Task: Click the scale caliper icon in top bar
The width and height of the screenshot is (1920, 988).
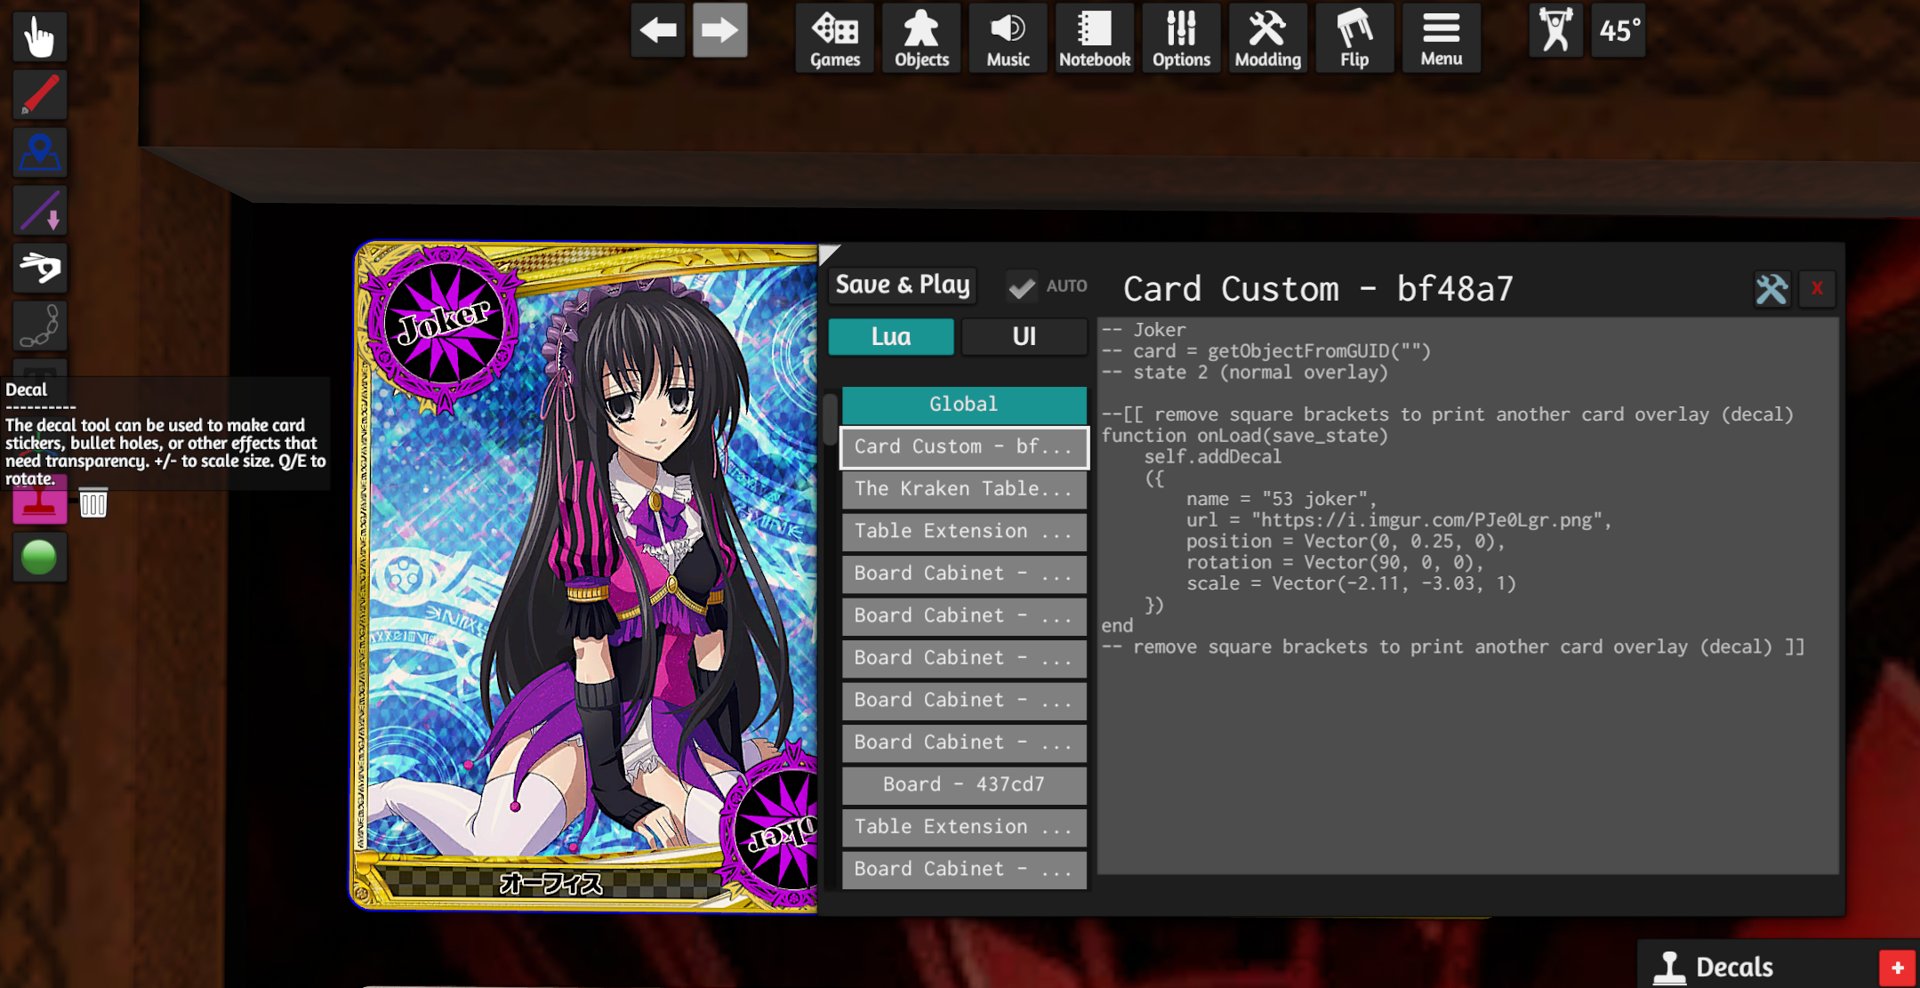Action: [x=1556, y=31]
